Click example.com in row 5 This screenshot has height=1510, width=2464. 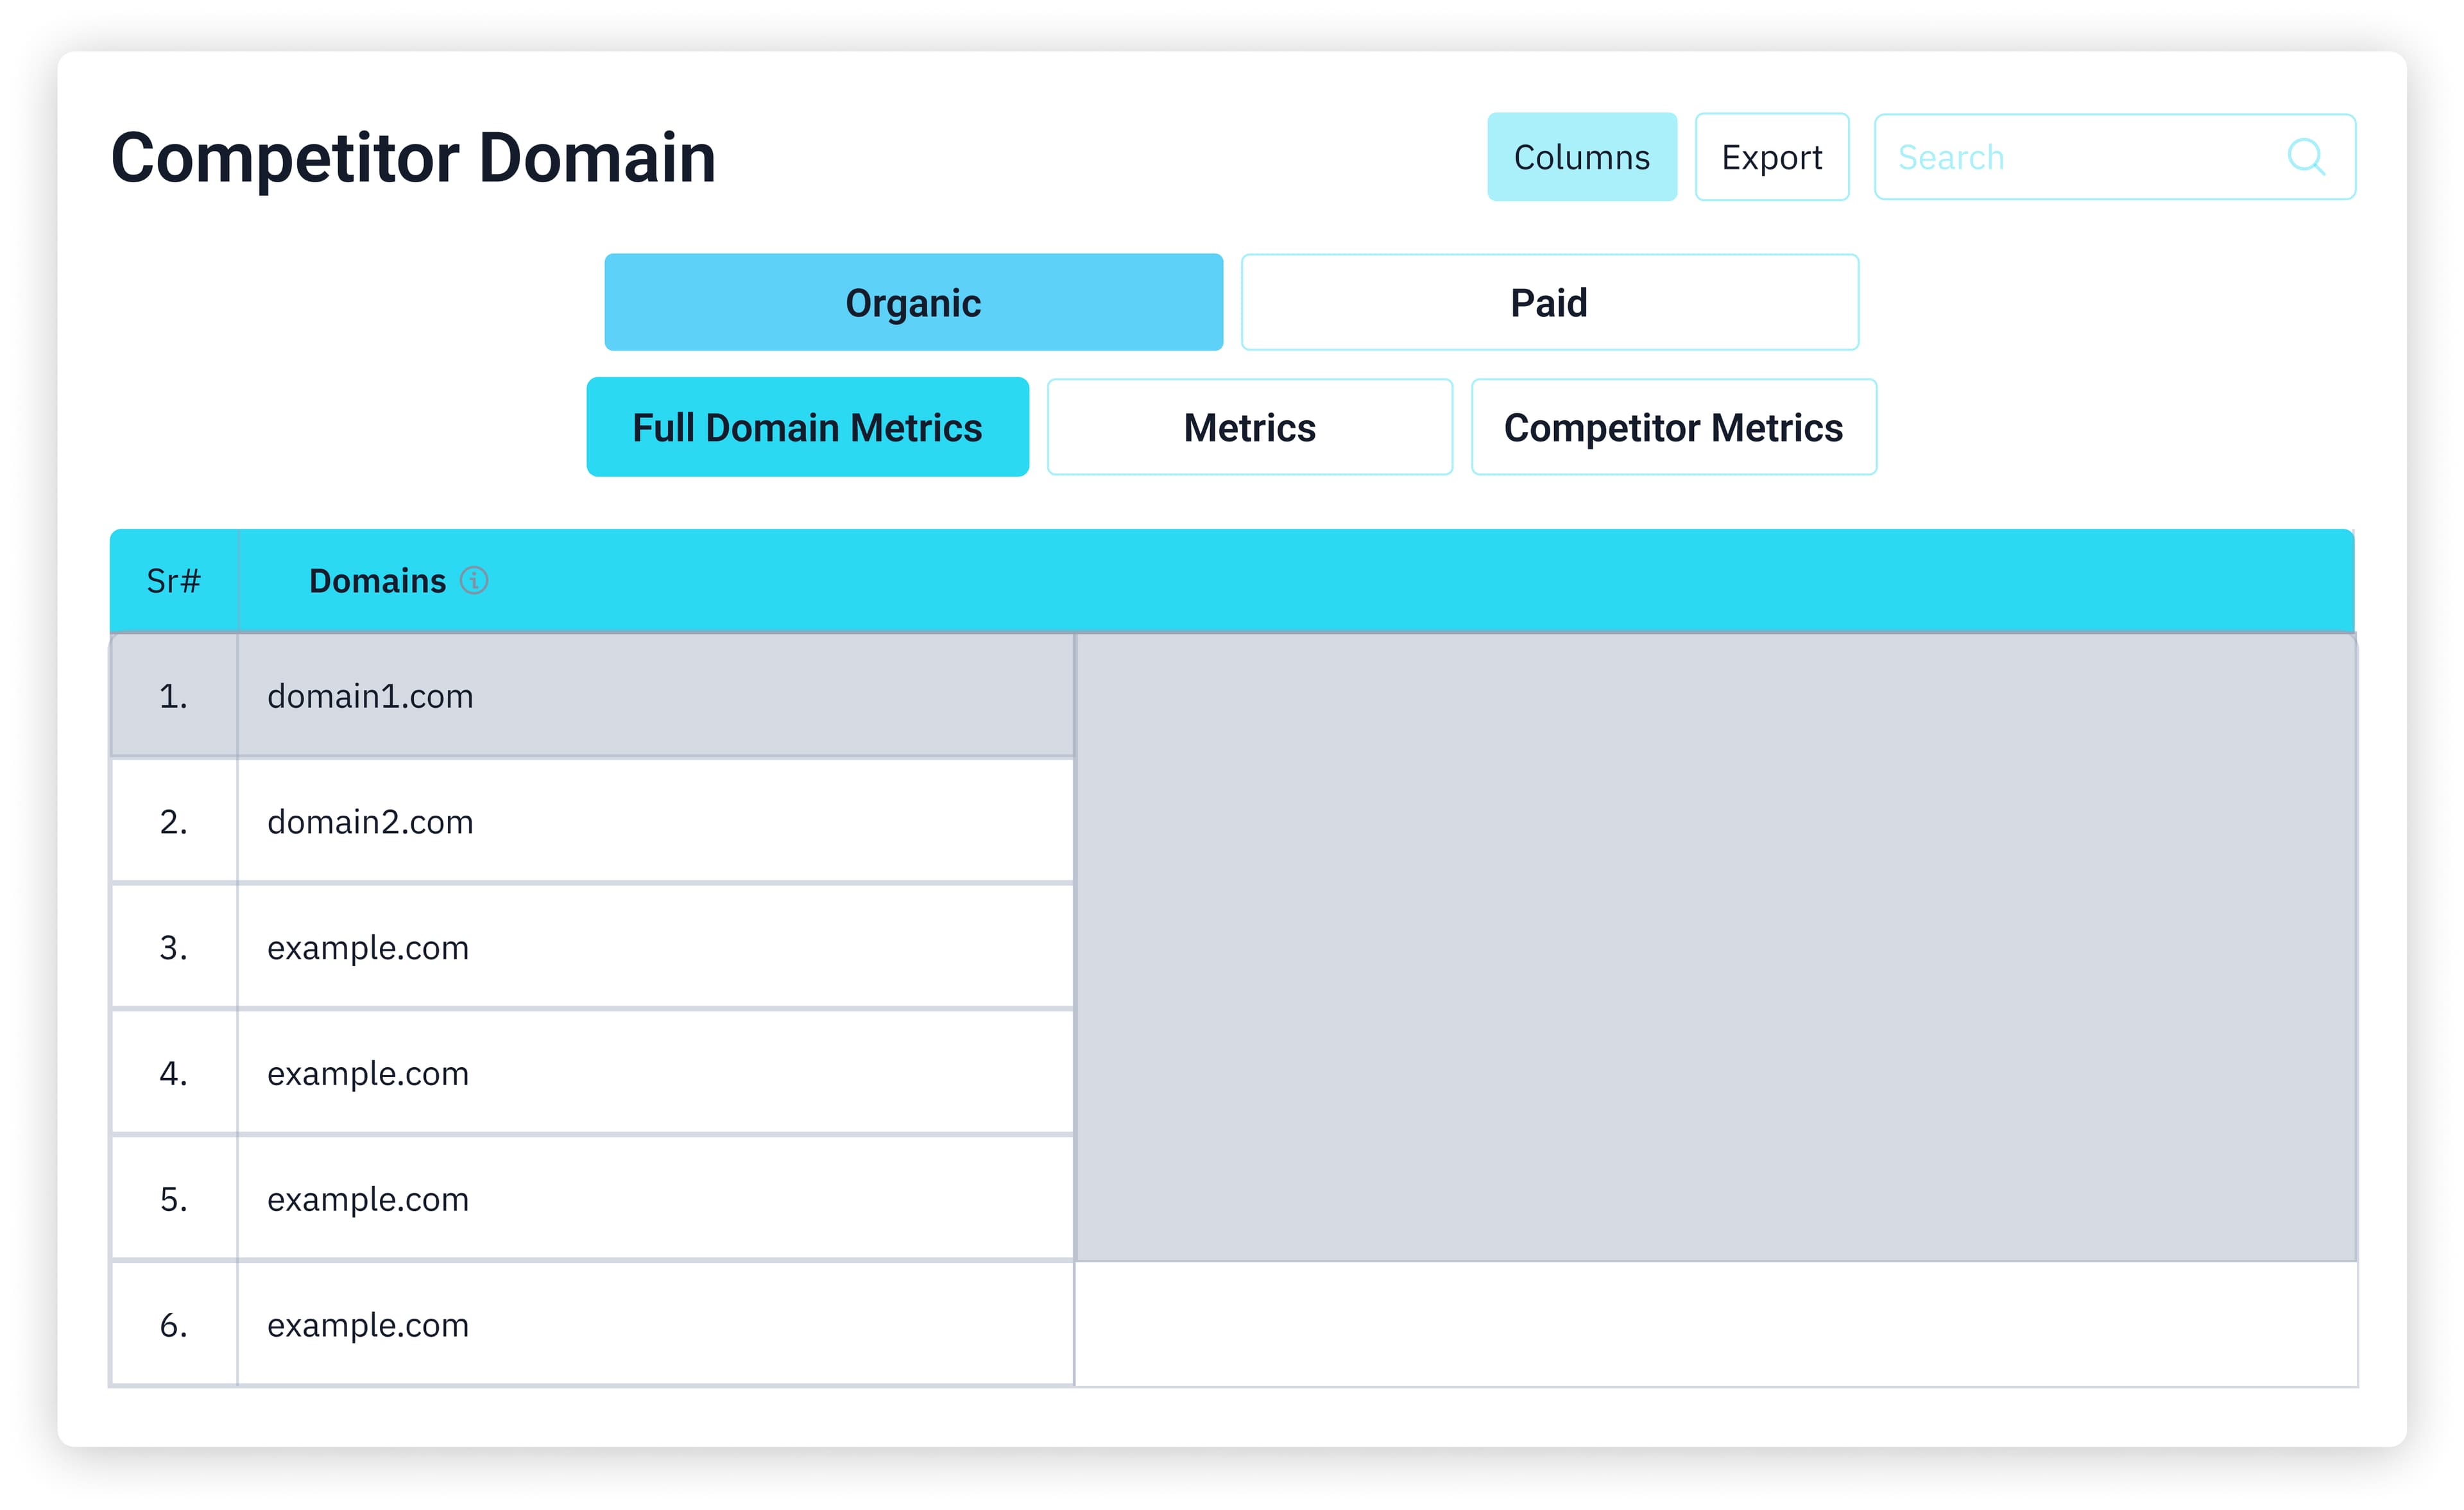tap(368, 1199)
